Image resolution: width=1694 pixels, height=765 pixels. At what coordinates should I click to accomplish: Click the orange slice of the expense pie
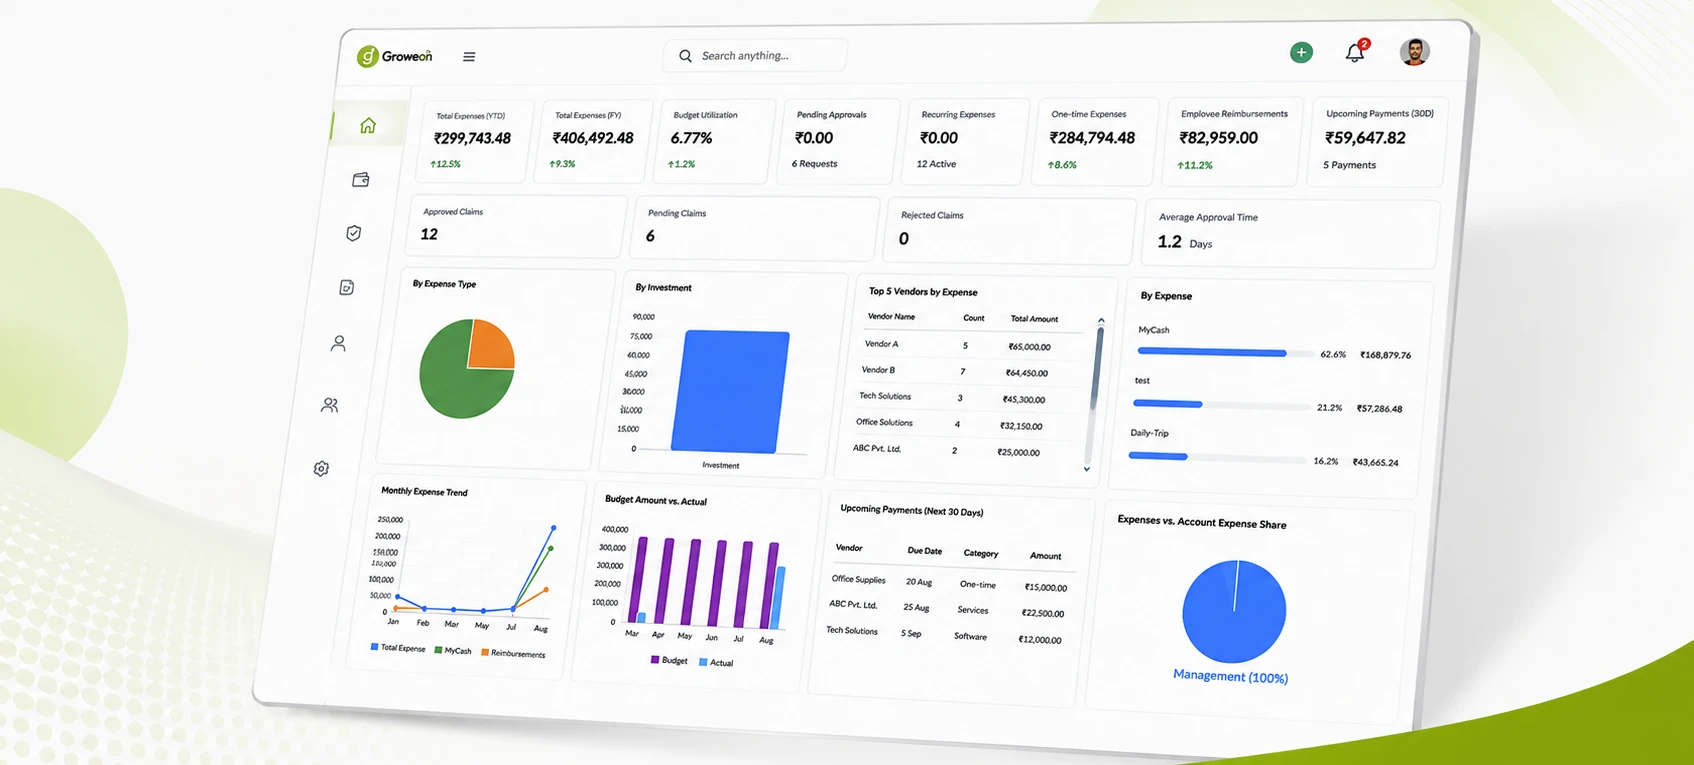click(x=491, y=346)
